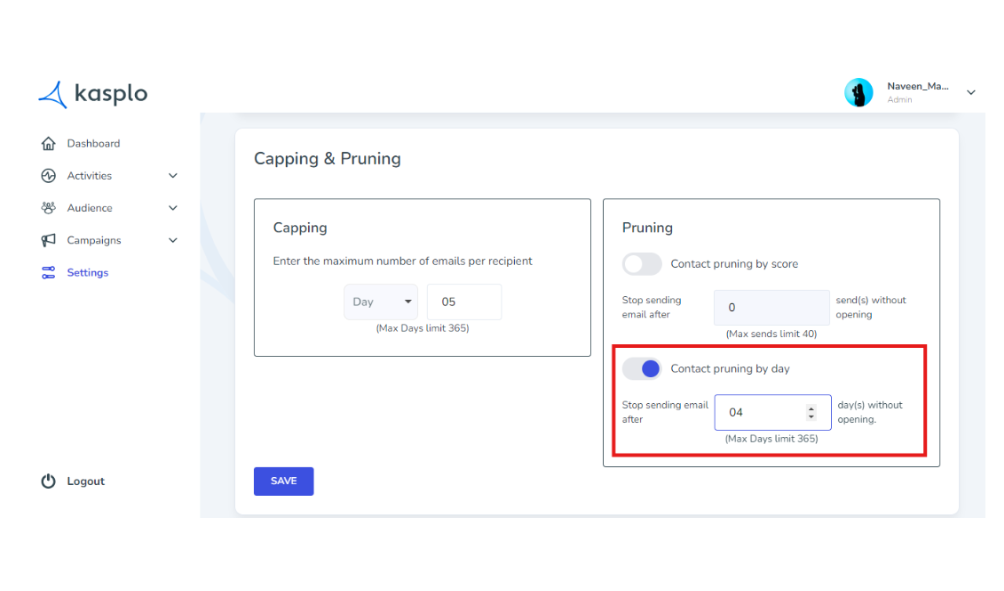Expand the Campaigns submenu chevron

click(173, 240)
